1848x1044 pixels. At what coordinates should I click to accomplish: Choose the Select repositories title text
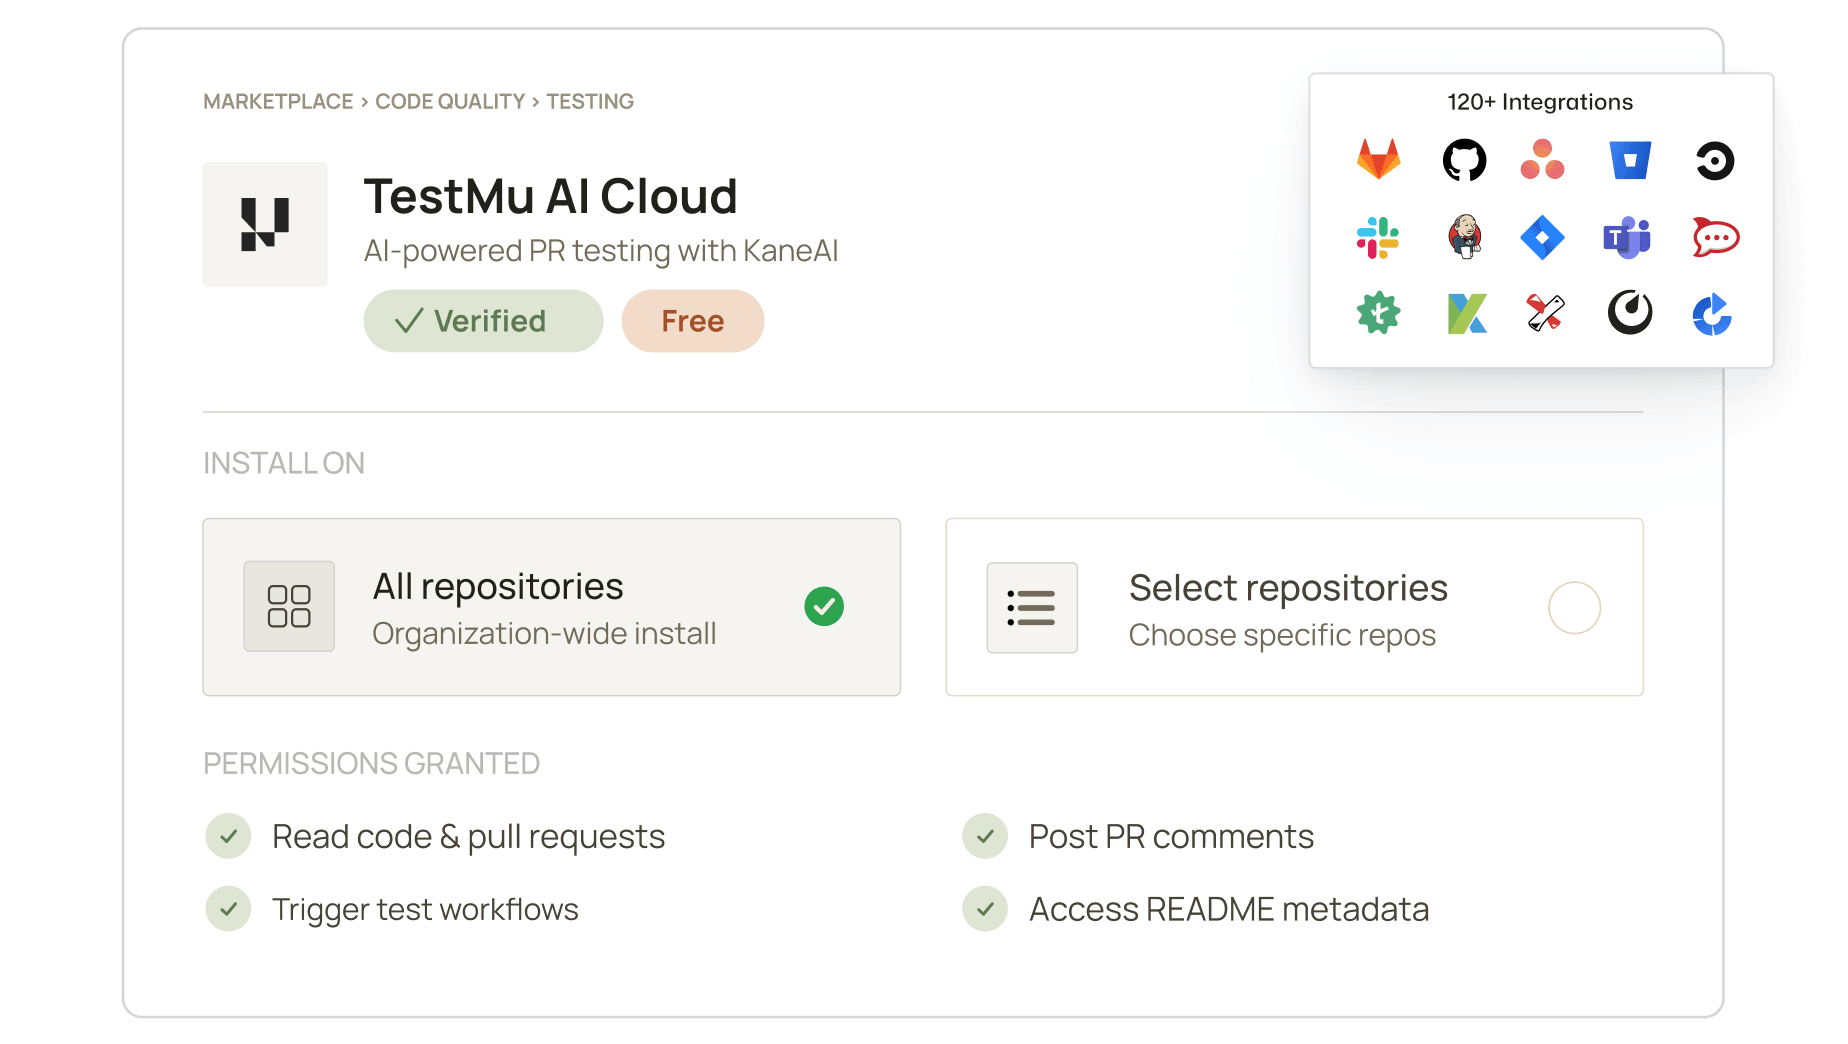coord(1288,589)
